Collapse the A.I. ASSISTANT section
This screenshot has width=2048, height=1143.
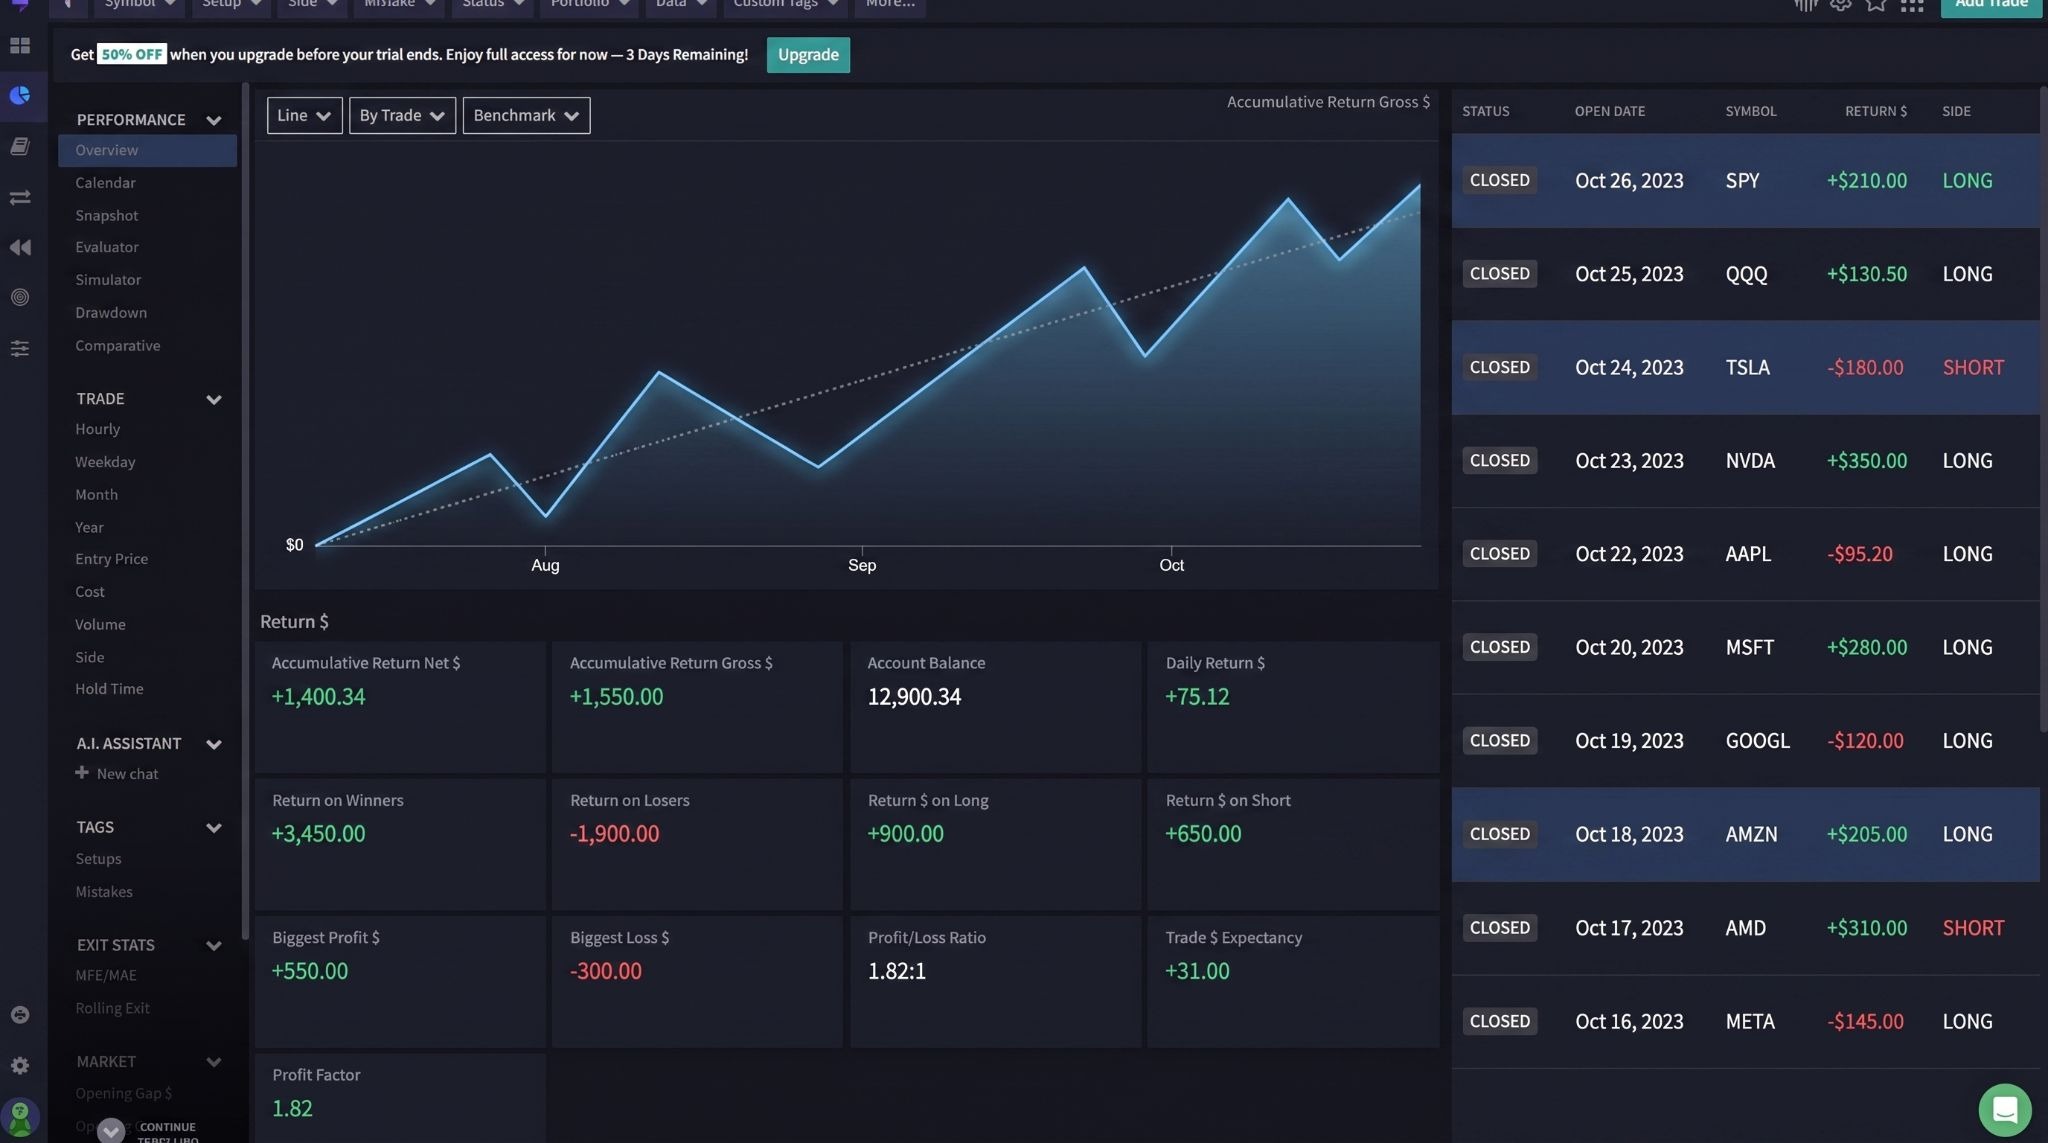click(x=213, y=744)
